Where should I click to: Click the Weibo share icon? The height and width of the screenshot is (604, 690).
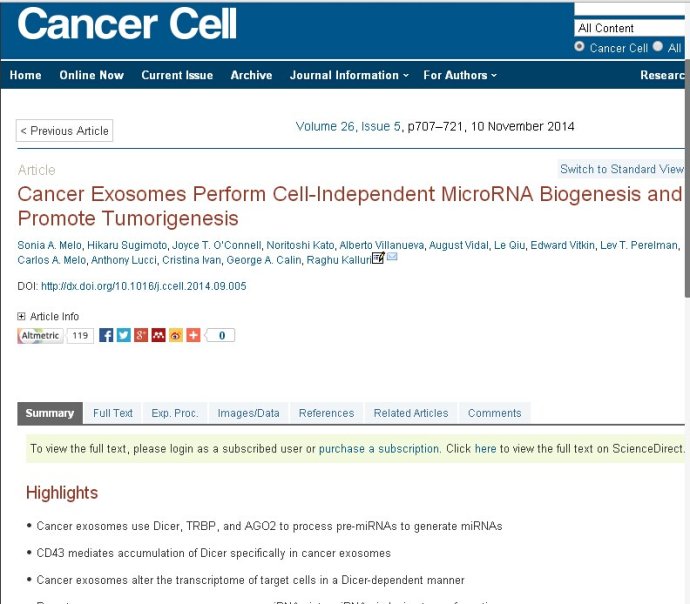[x=176, y=336]
